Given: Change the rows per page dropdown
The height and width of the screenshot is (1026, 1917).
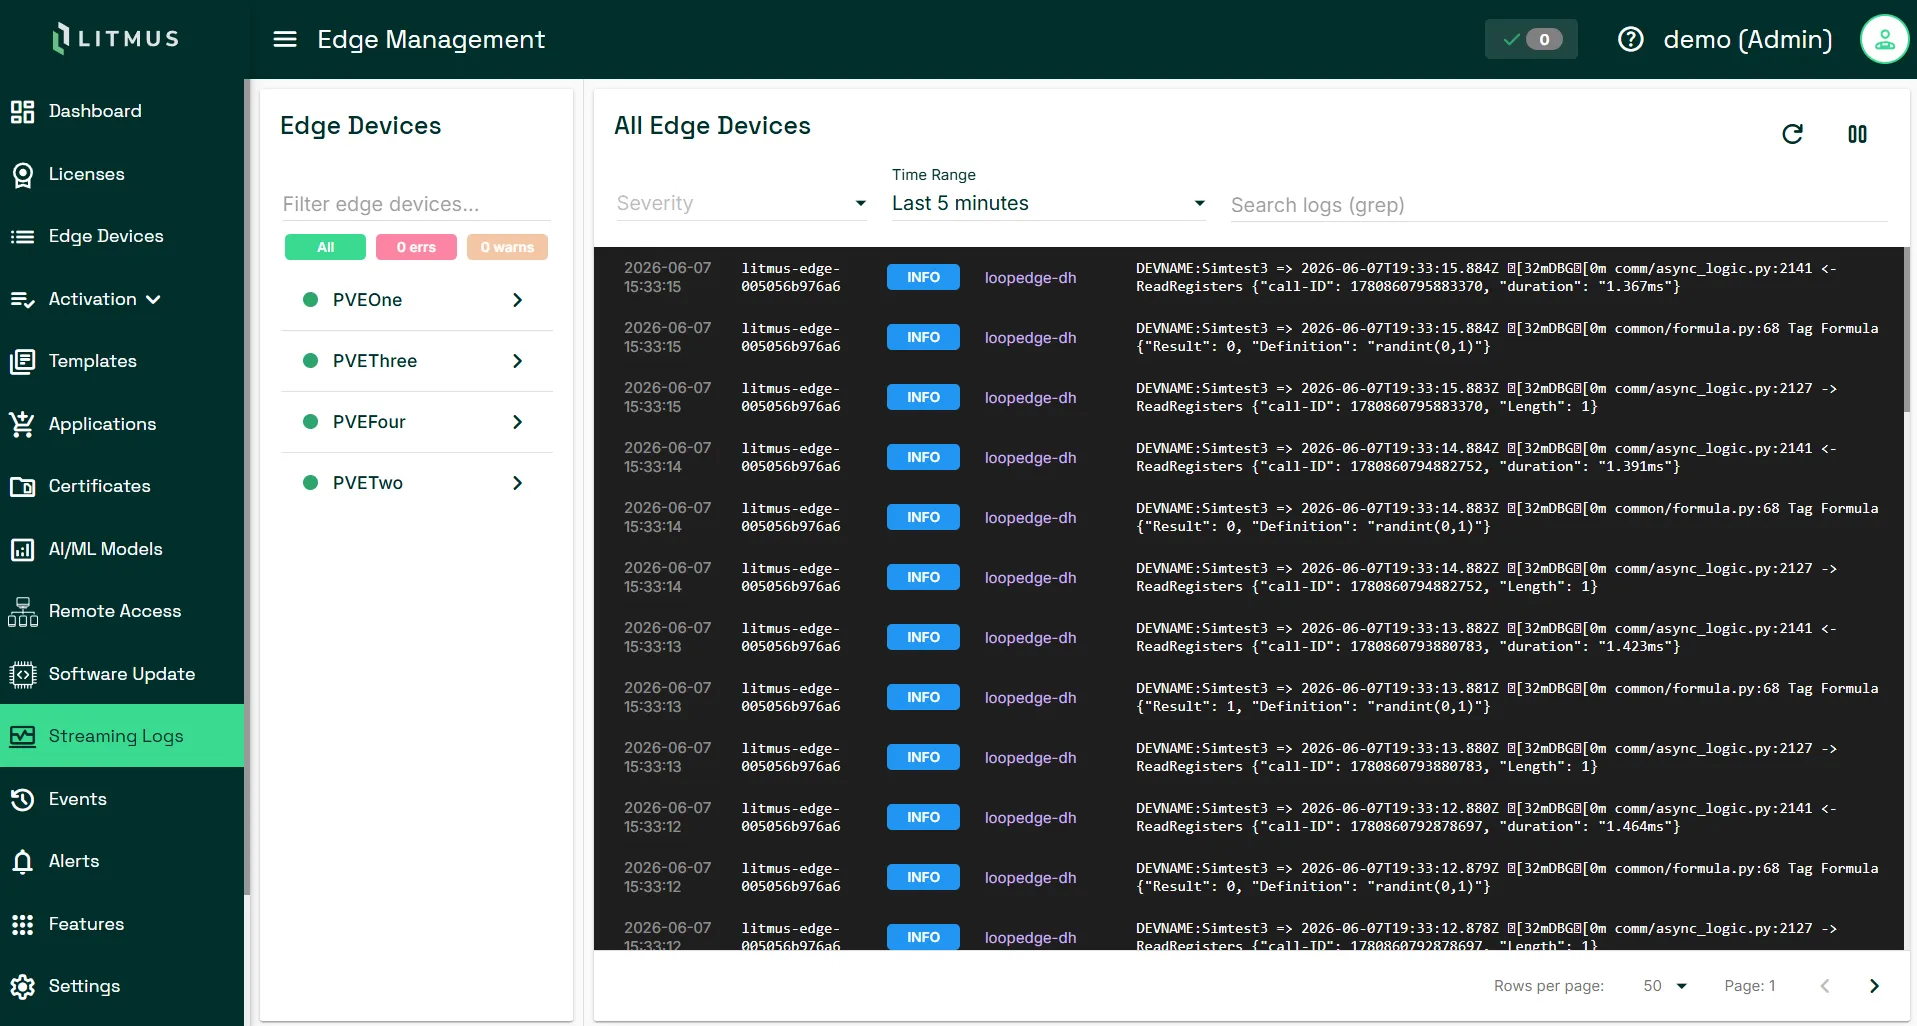Looking at the screenshot, I should [1665, 986].
